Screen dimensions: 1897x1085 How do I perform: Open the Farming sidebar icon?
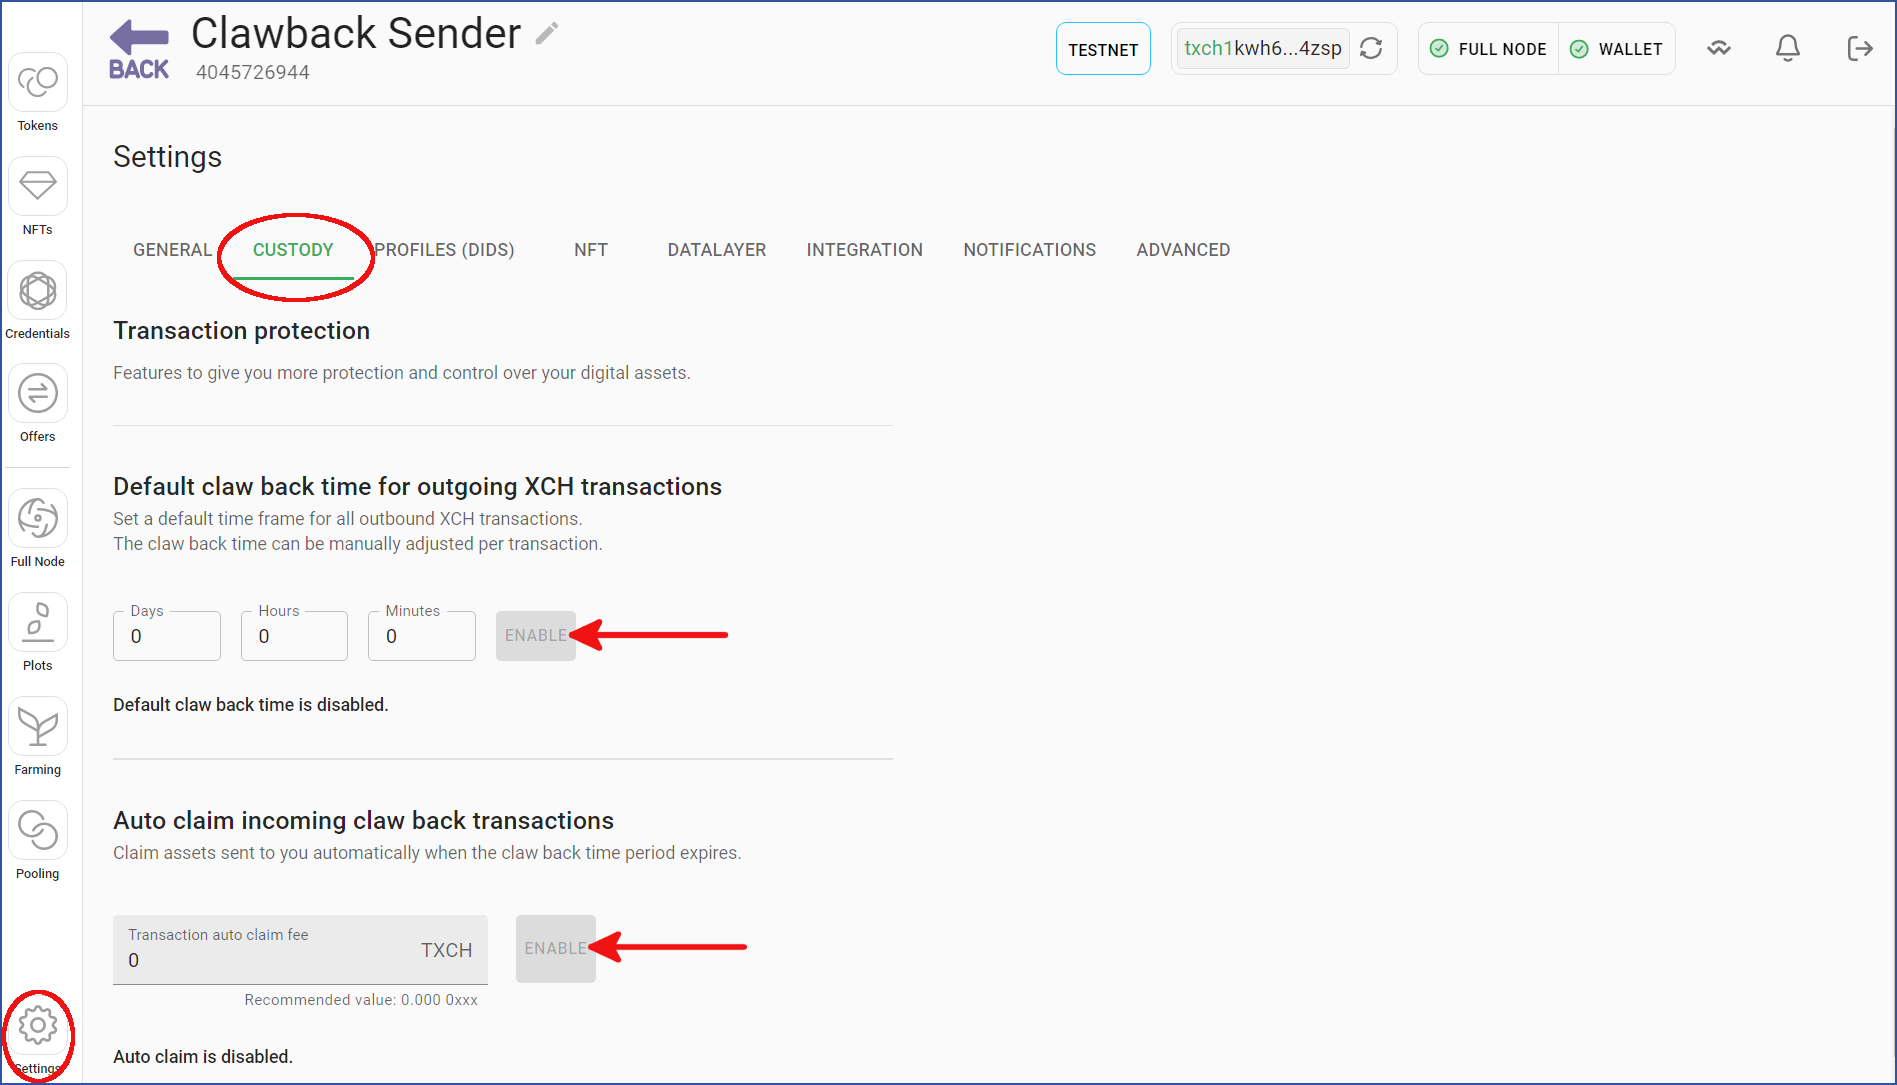38,727
